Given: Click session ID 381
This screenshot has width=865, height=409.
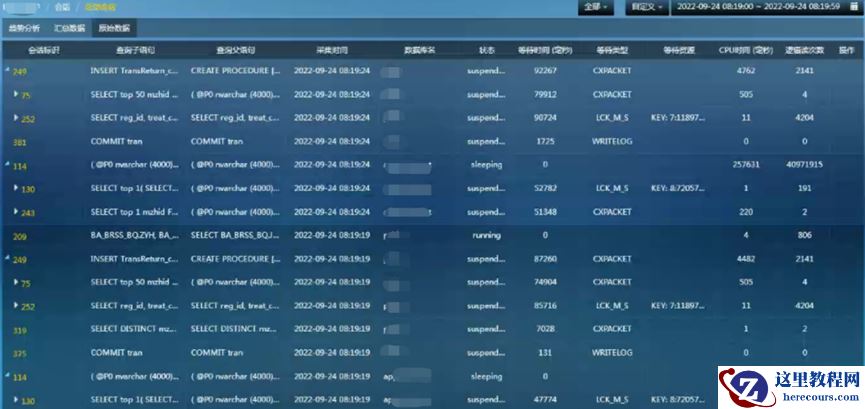Looking at the screenshot, I should pyautogui.click(x=19, y=142).
